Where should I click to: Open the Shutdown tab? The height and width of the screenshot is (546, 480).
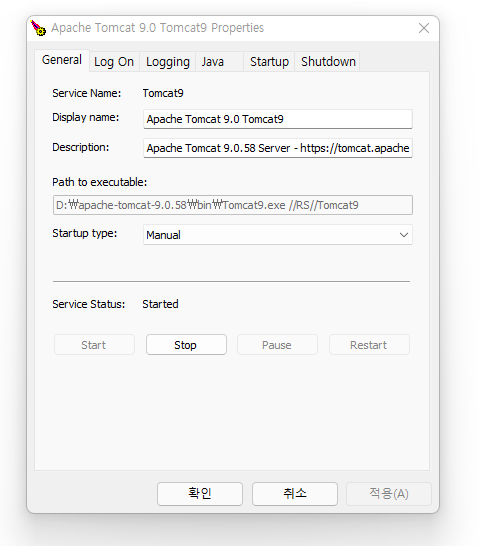328,62
